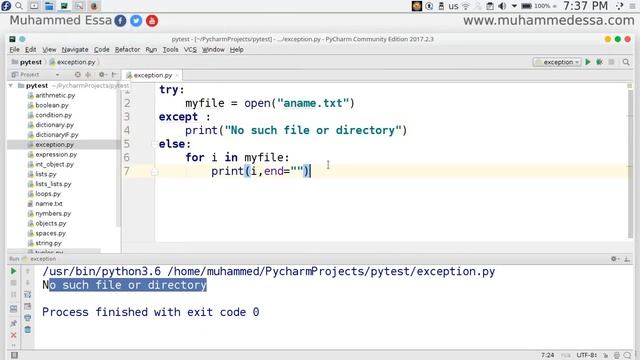Click the desktop search magnifier icon
640x360 pixels.
pyautogui.click(x=19, y=6)
